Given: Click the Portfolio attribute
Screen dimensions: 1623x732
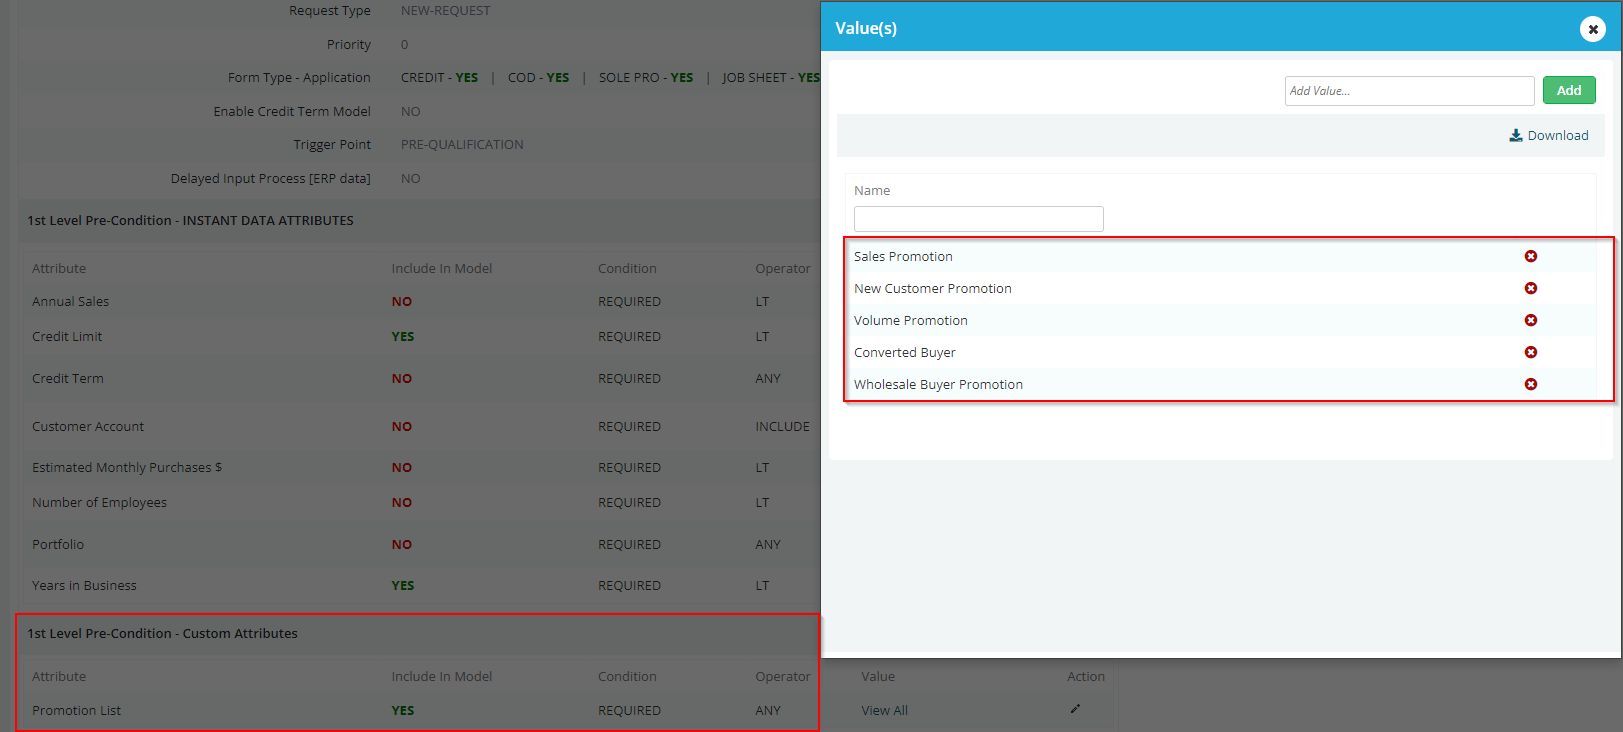Looking at the screenshot, I should click(x=58, y=544).
